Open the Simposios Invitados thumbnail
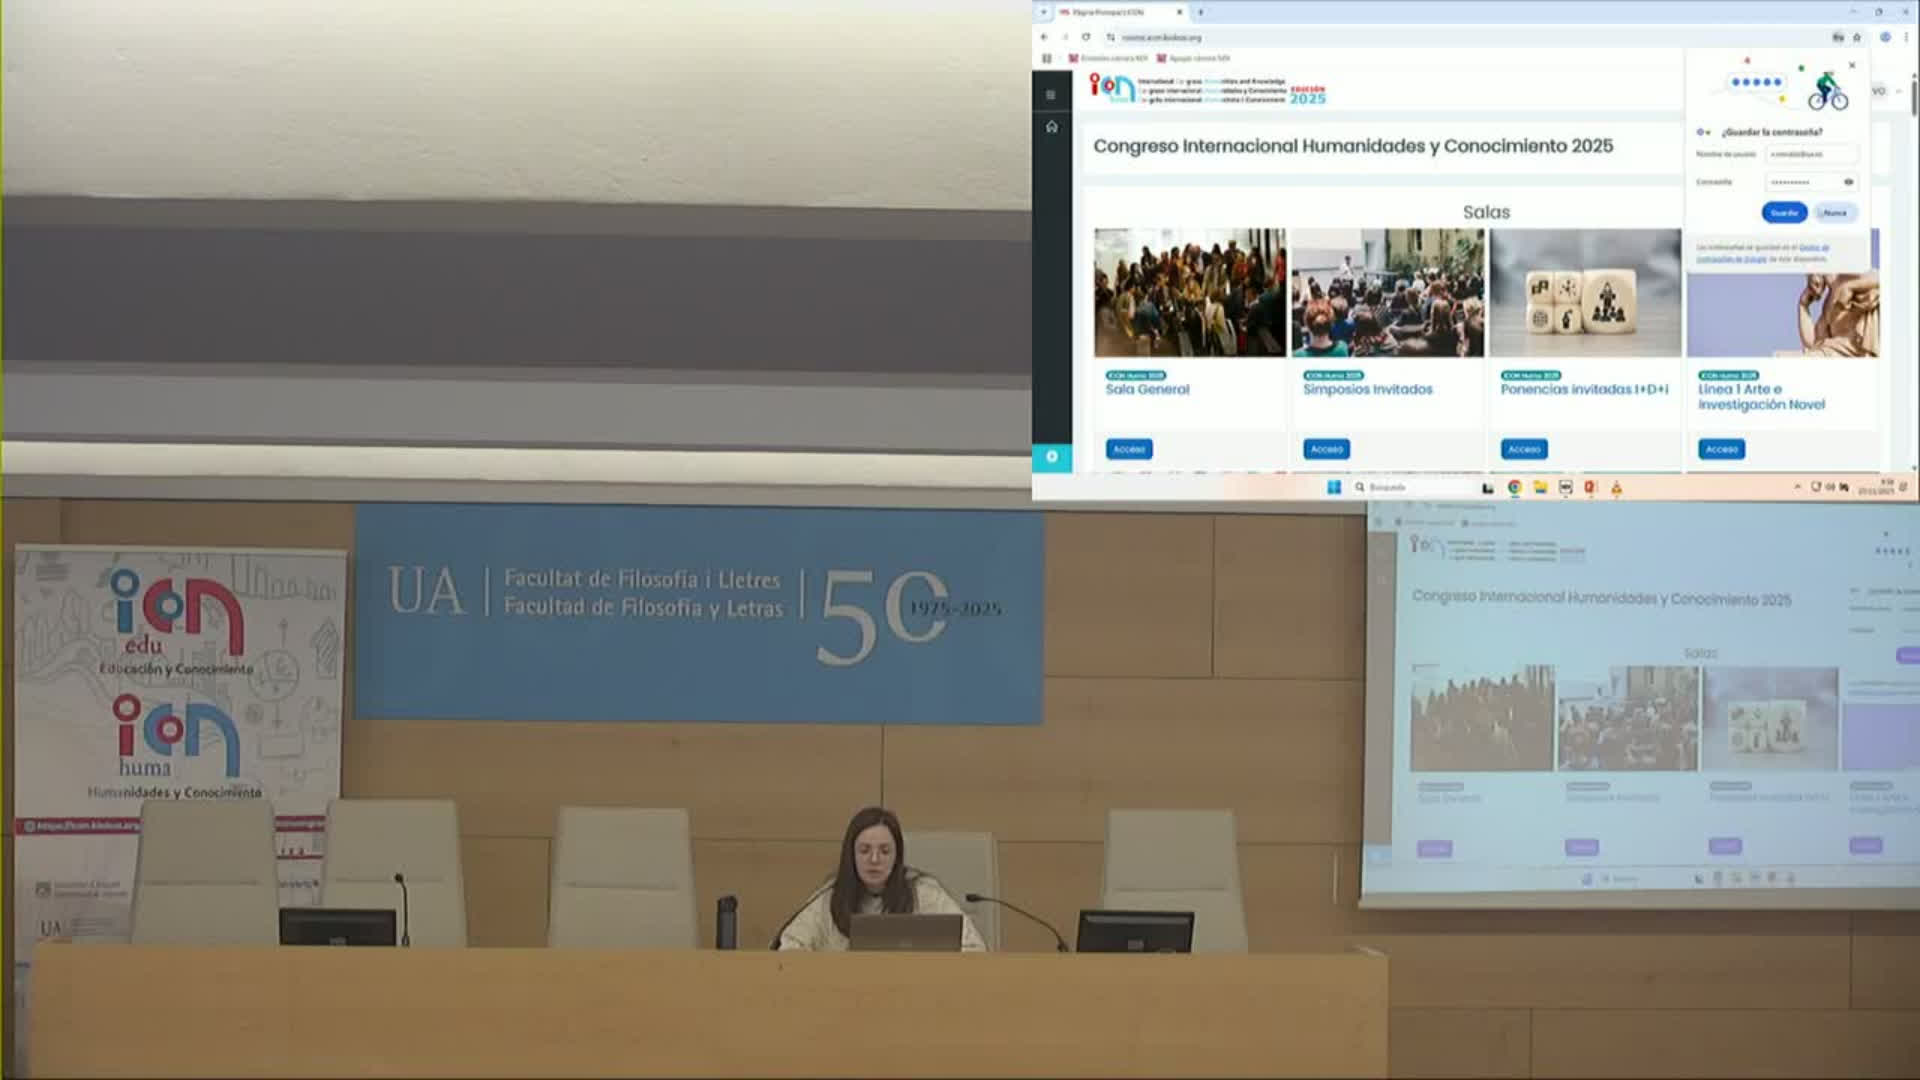This screenshot has width=1920, height=1080. click(x=1387, y=292)
